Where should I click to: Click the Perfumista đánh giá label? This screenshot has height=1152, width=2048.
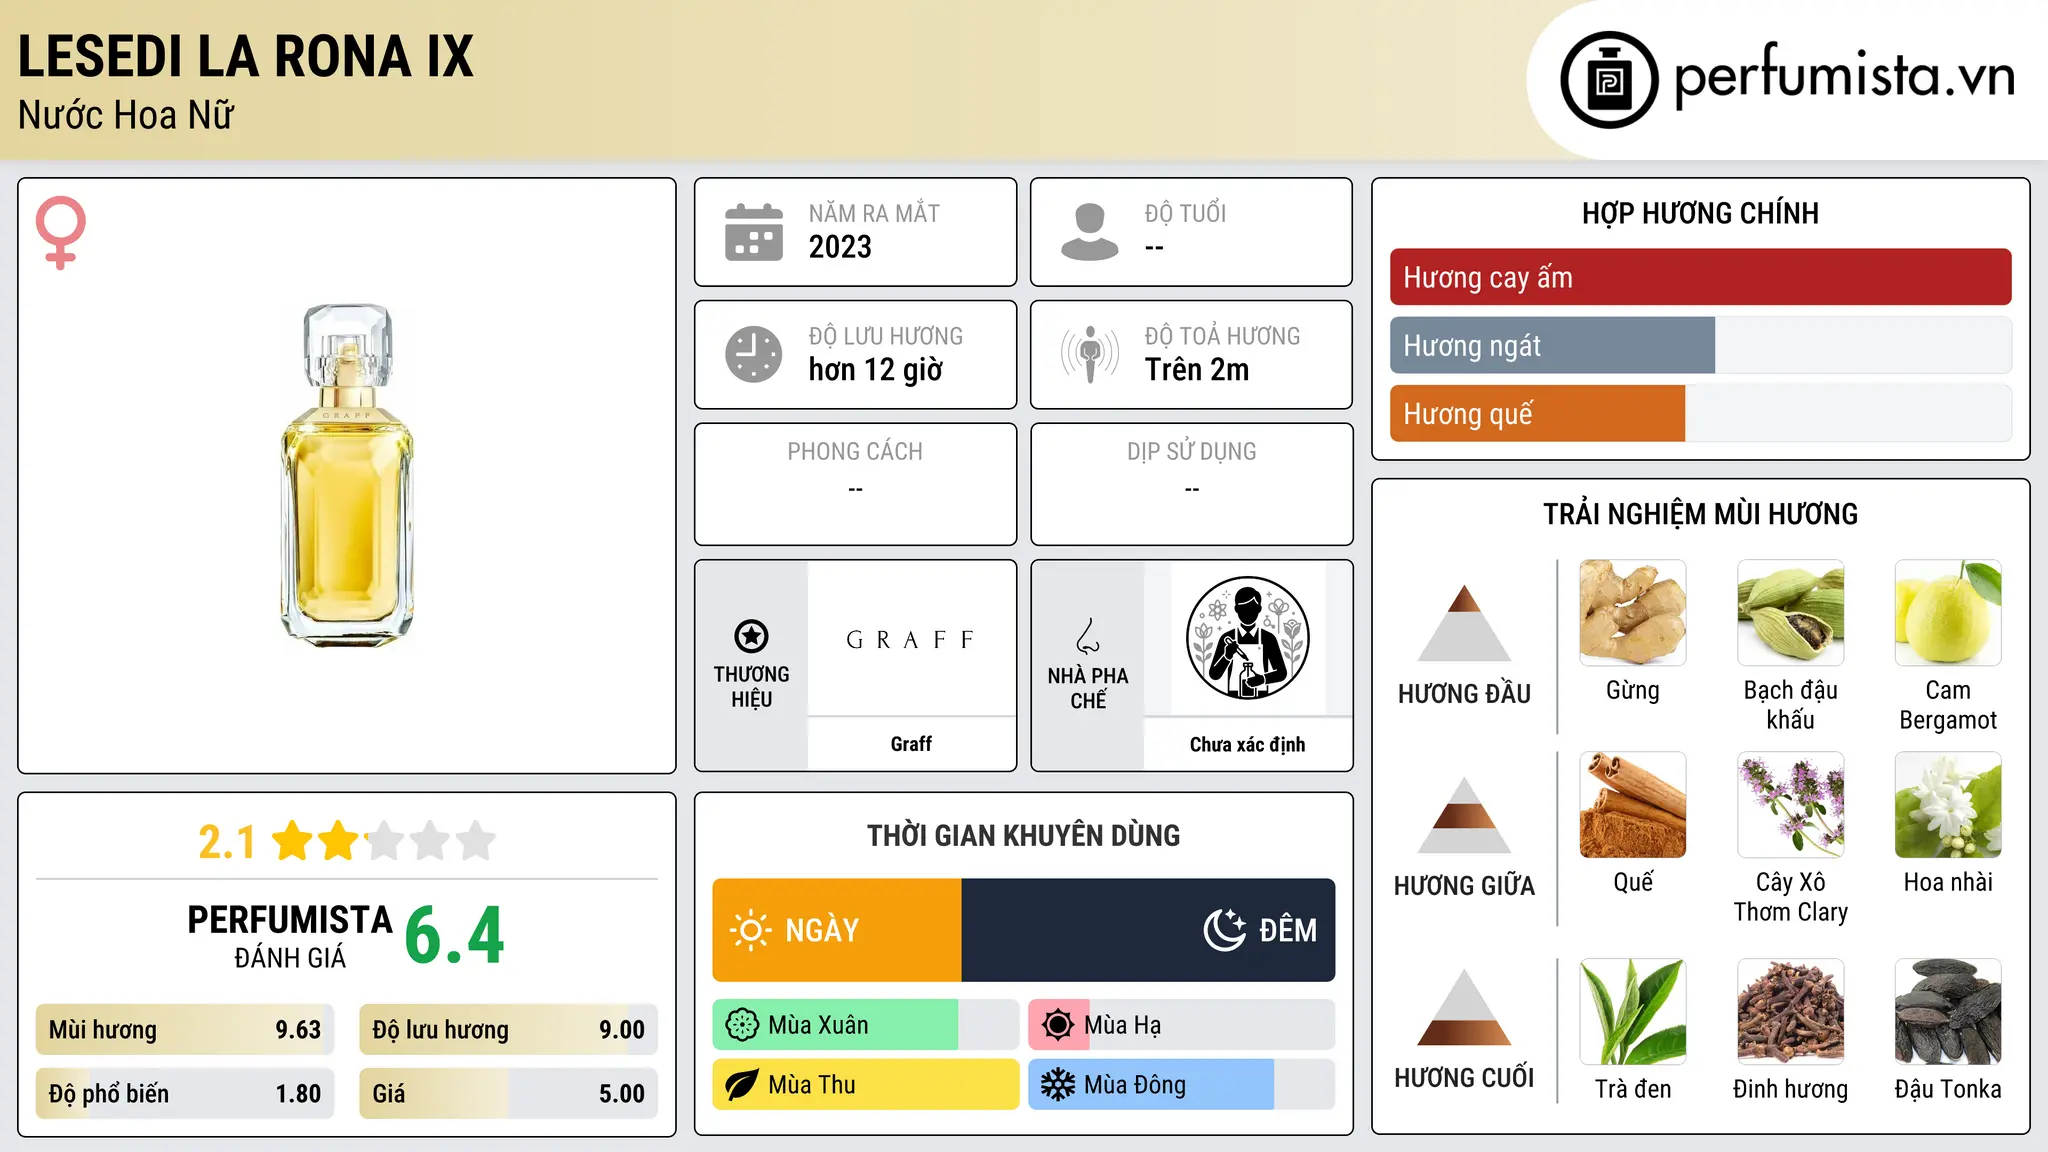click(x=290, y=936)
